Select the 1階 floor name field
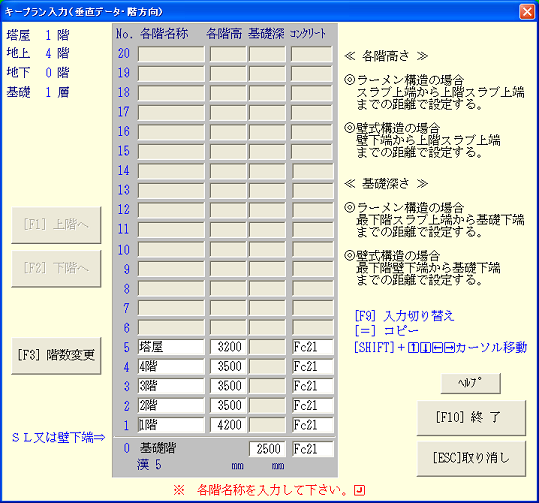539x503 pixels. (171, 425)
